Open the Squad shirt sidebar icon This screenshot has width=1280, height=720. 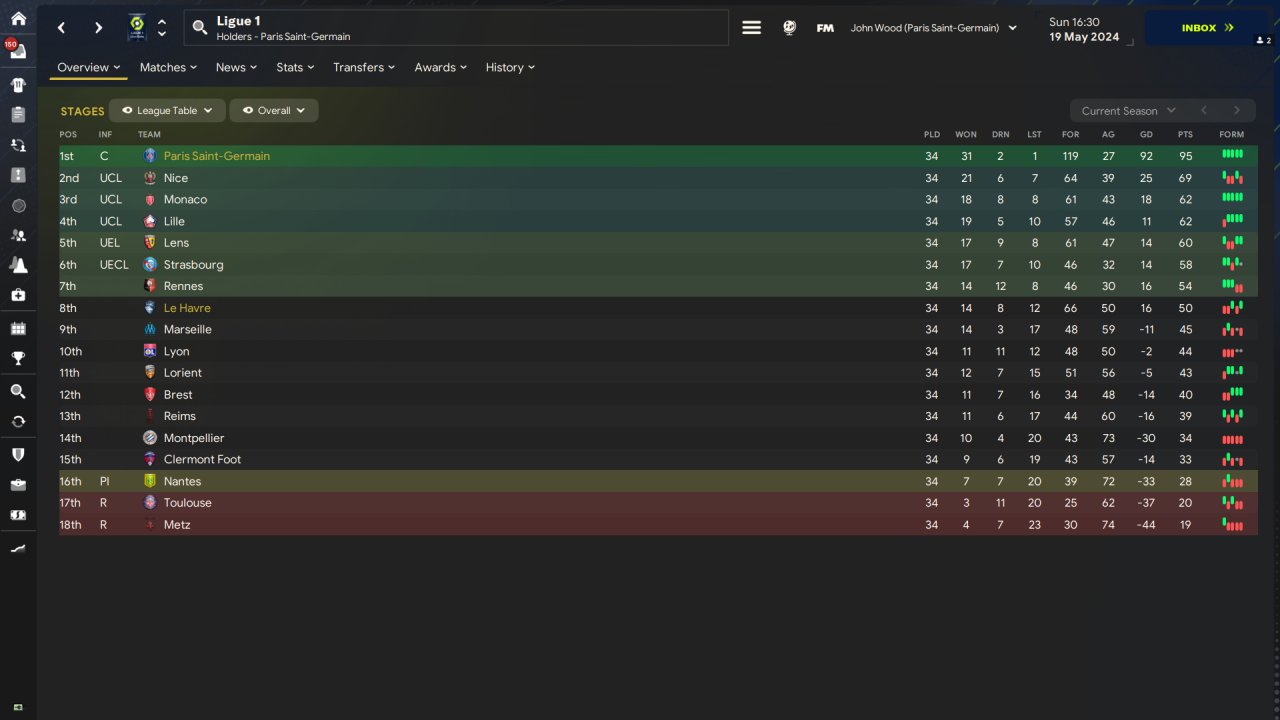18,85
